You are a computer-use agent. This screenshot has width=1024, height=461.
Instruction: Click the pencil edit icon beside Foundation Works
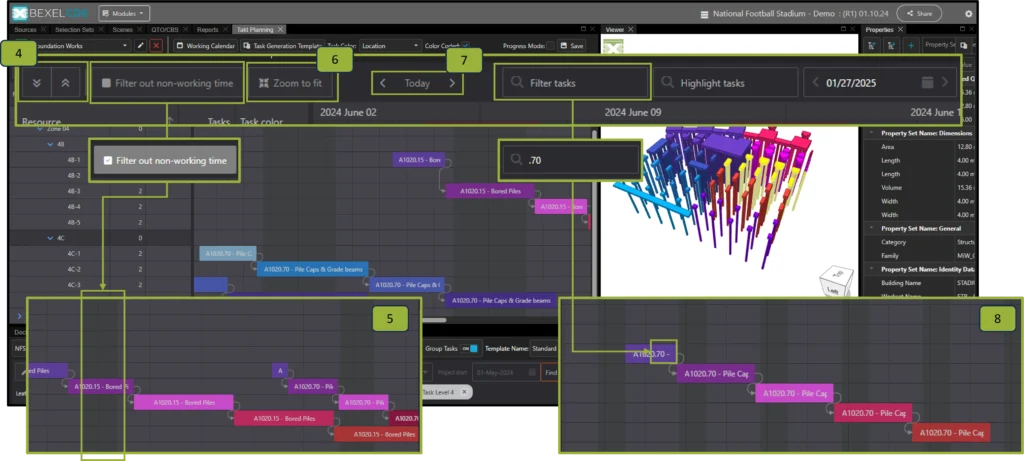point(140,46)
